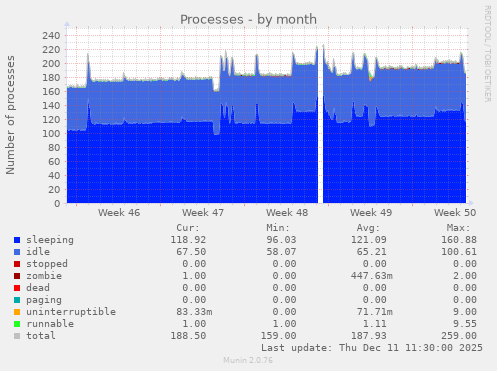Click total minimum value 159.00
Viewport: 497px width, 371px height.
click(278, 336)
